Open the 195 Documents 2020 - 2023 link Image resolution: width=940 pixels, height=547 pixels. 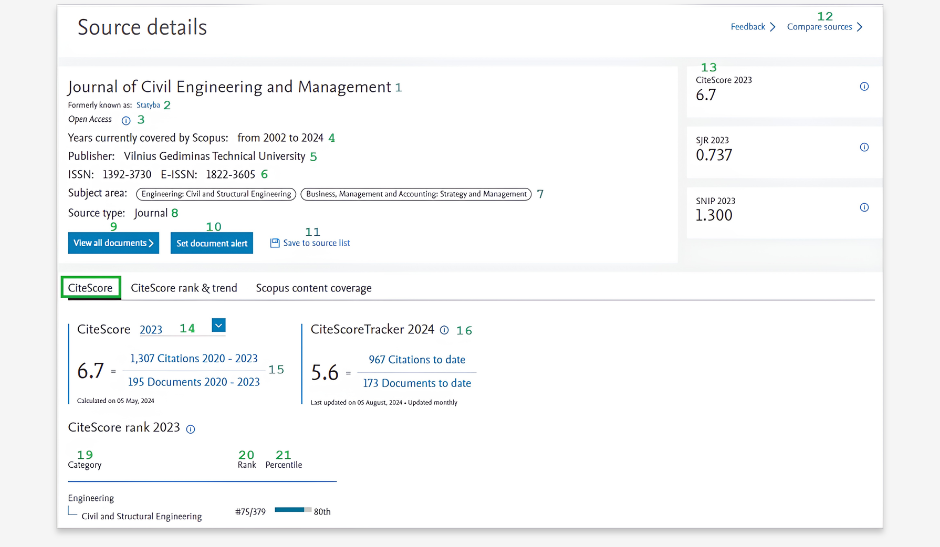tap(194, 382)
